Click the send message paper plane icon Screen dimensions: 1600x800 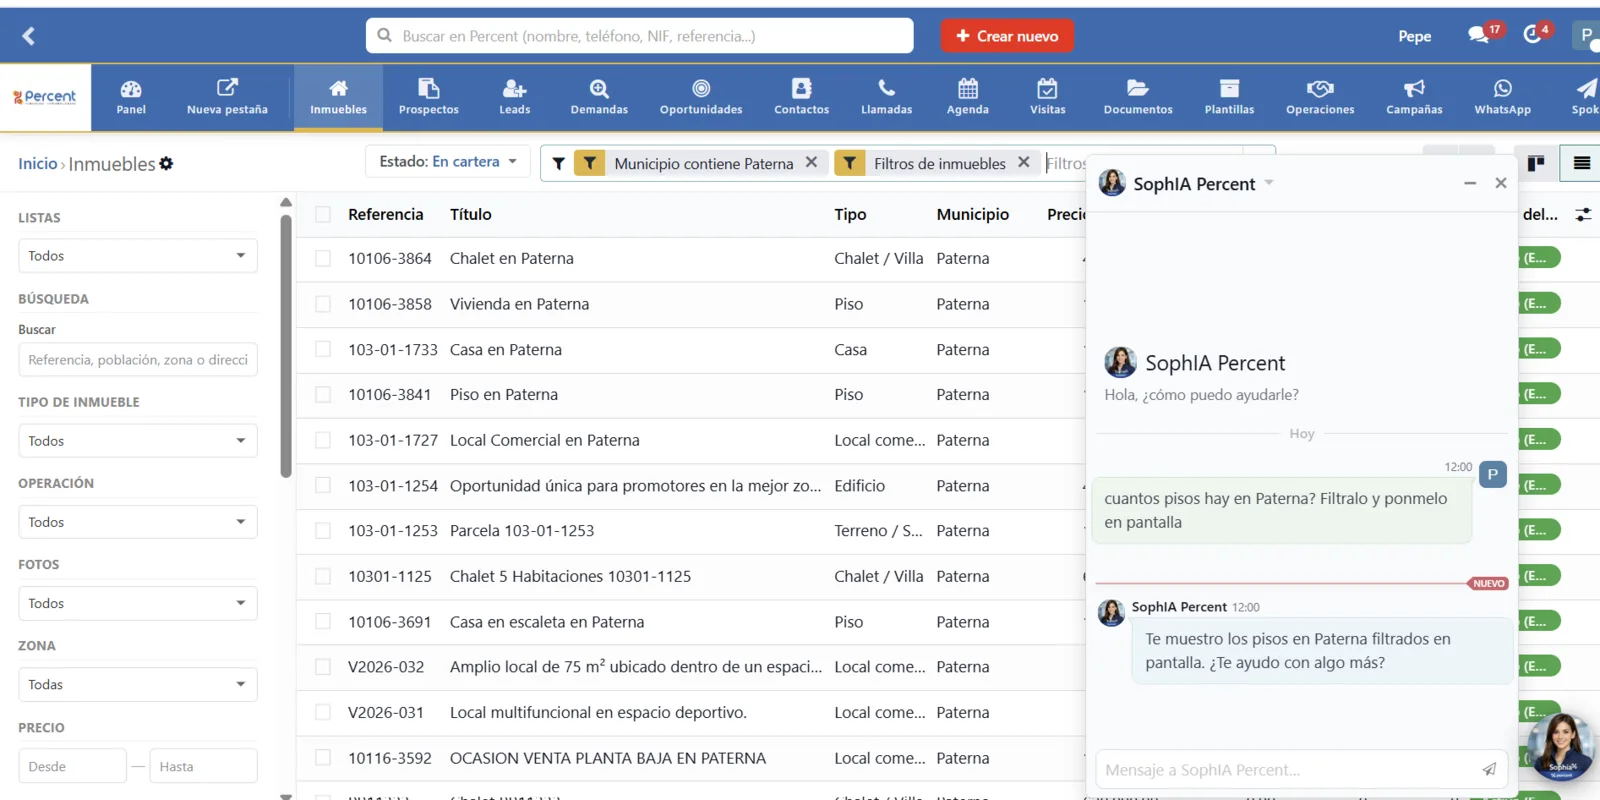point(1489,769)
